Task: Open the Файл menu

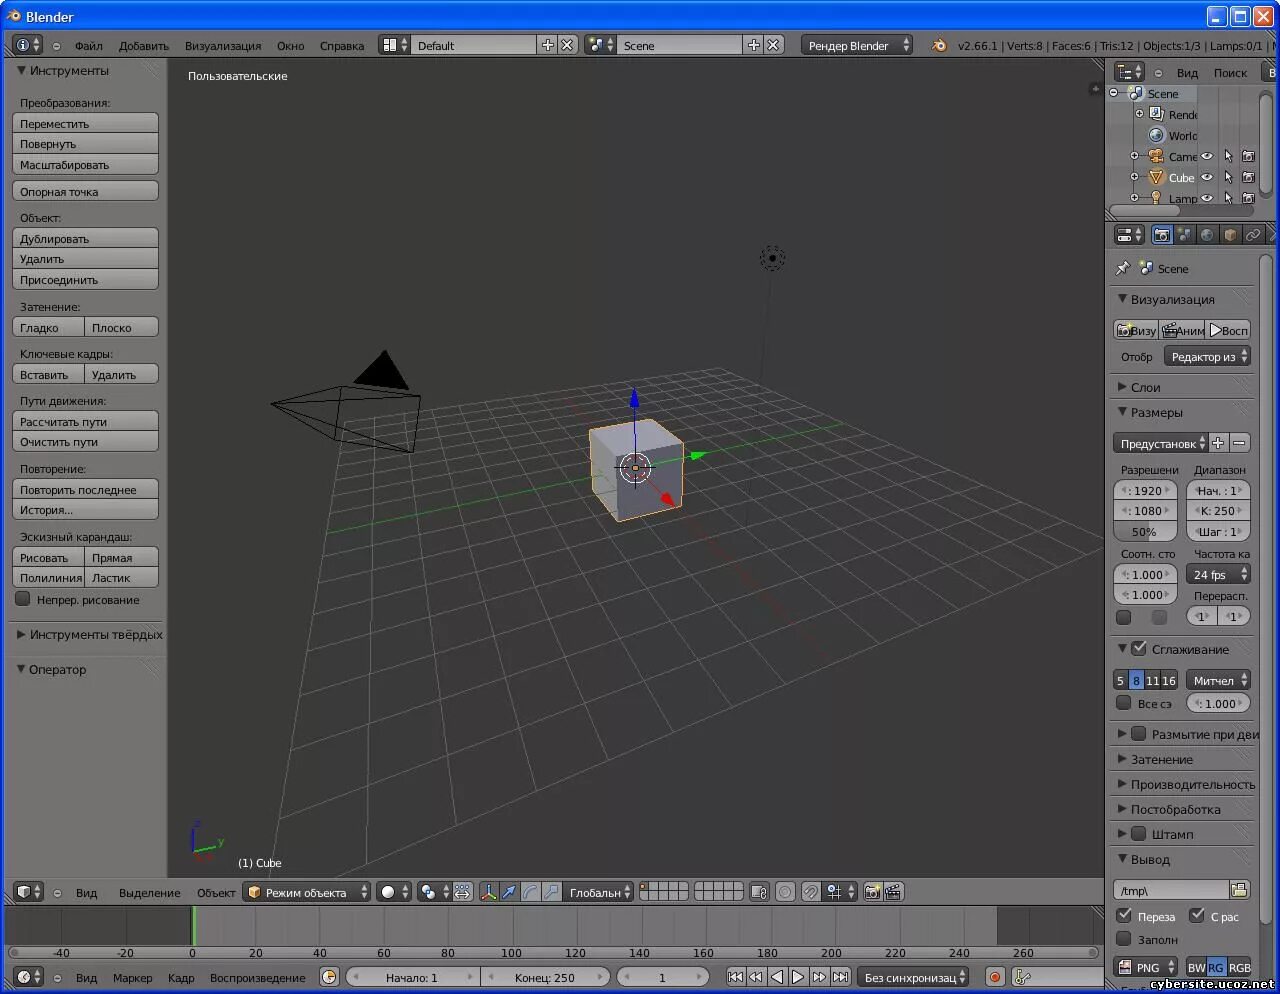Action: pyautogui.click(x=89, y=45)
